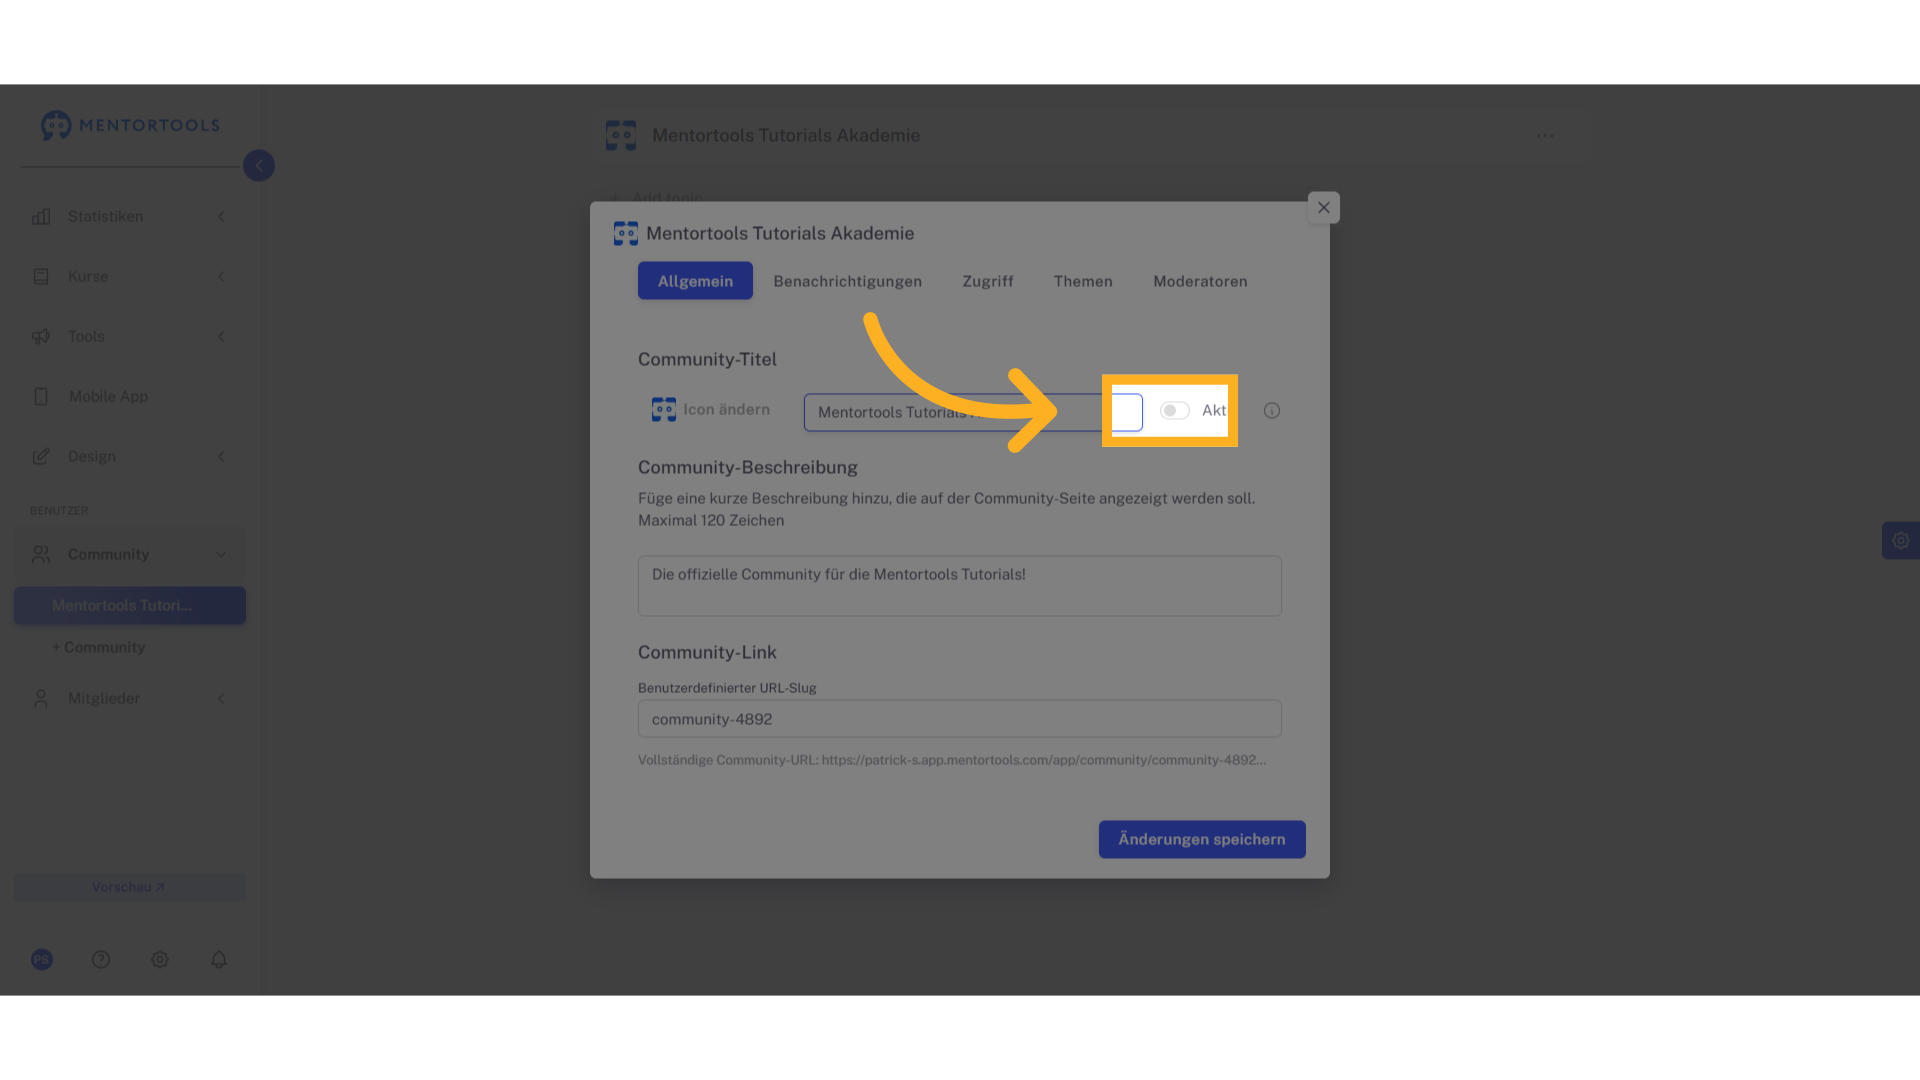
Task: Open the PS user profile avatar
Action: click(x=42, y=960)
